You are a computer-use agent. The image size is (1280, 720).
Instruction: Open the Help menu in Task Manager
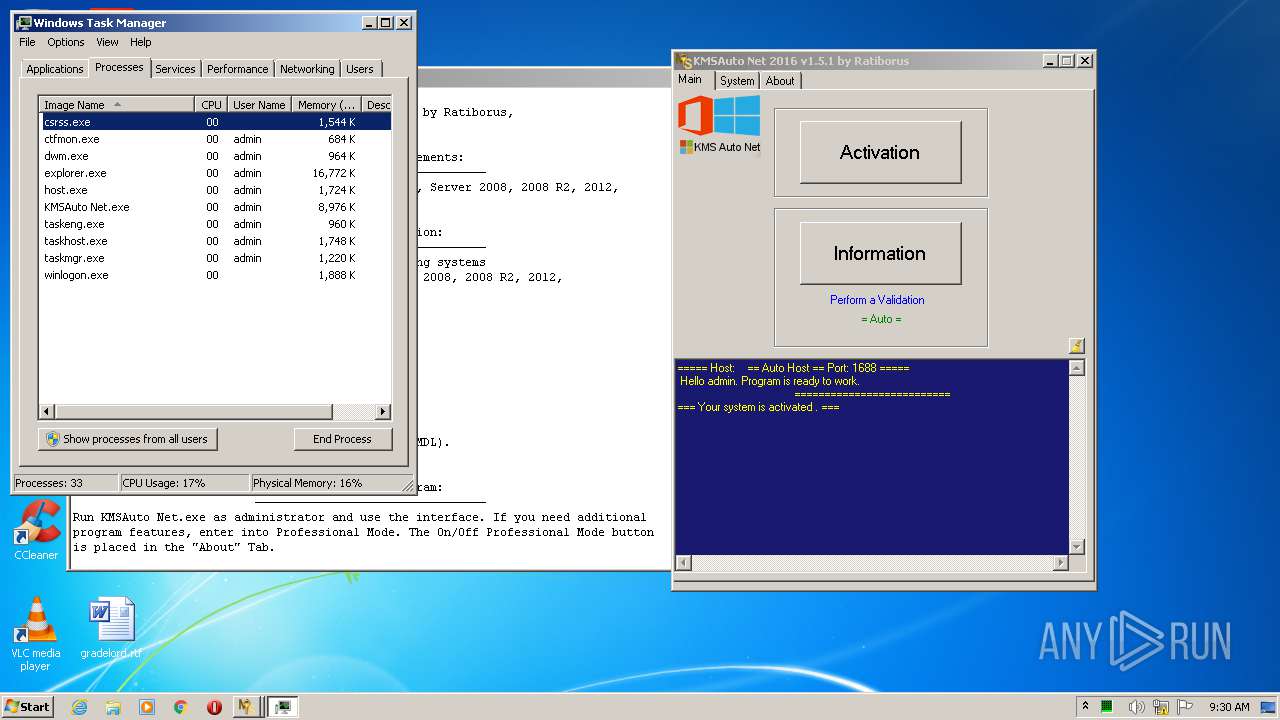141,42
